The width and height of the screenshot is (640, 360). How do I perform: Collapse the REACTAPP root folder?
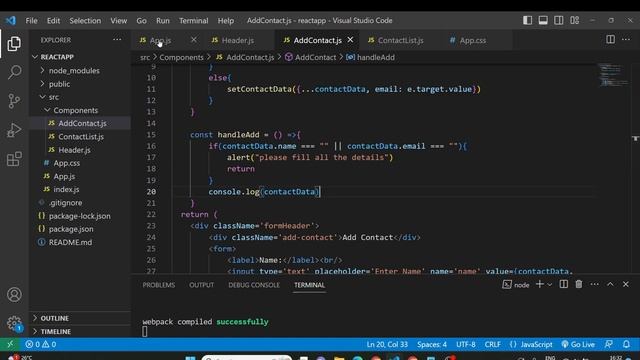[80, 57]
